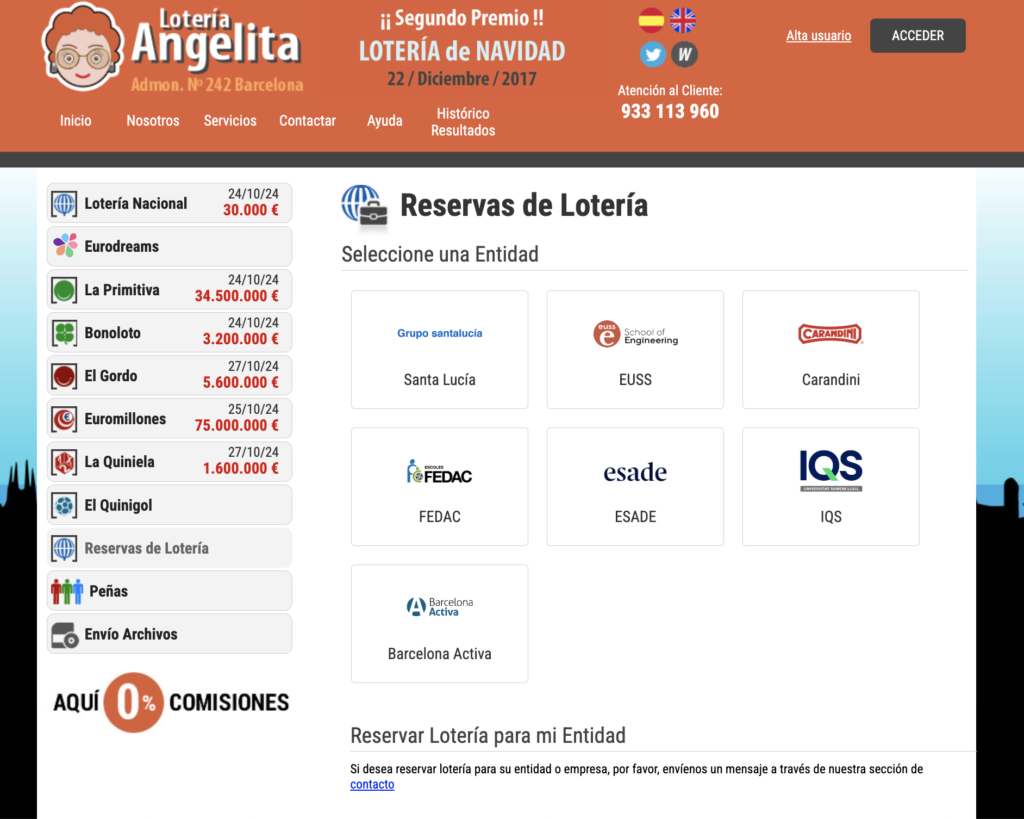Click the IQS entity name below the logo
The width and height of the screenshot is (1024, 819).
tap(831, 517)
